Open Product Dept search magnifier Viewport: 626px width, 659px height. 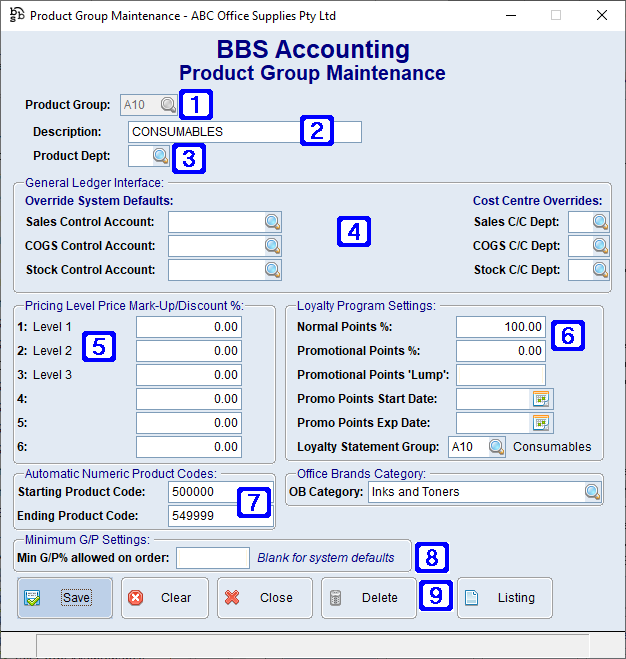point(160,156)
